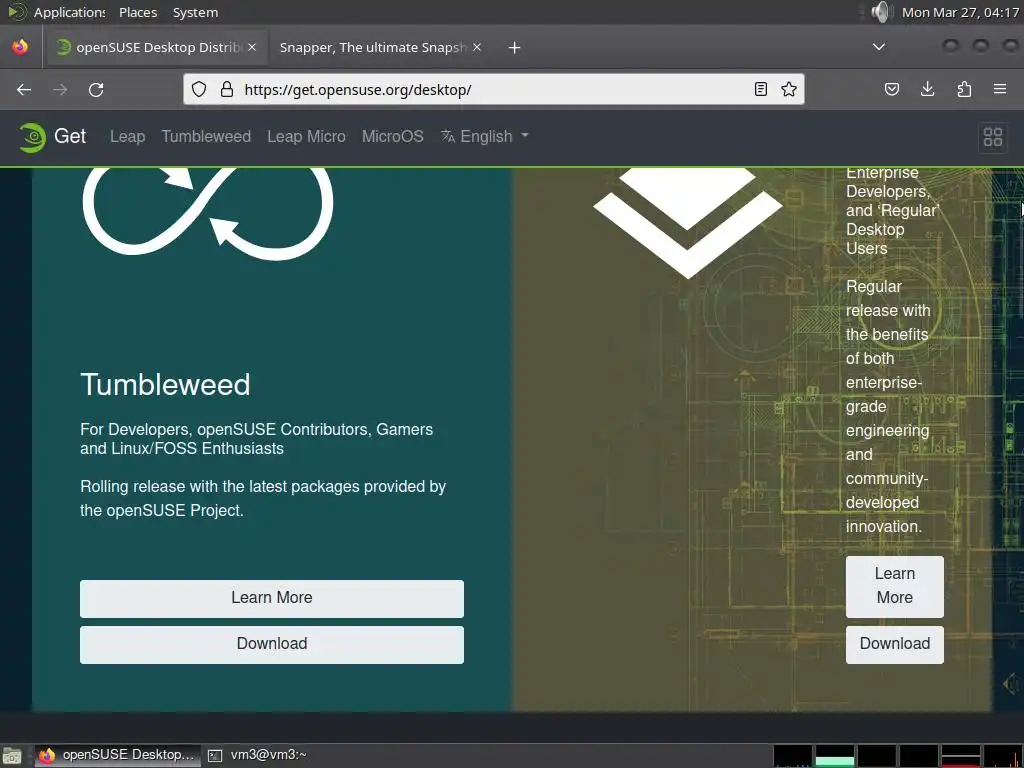Viewport: 1024px width, 768px height.
Task: Open the Pocket save icon
Action: coord(891,89)
